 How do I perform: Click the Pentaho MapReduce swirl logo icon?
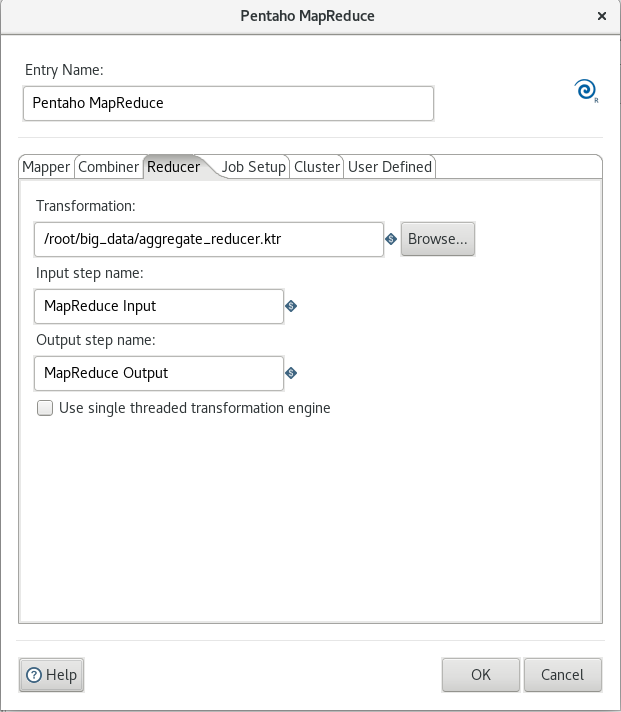[x=586, y=90]
